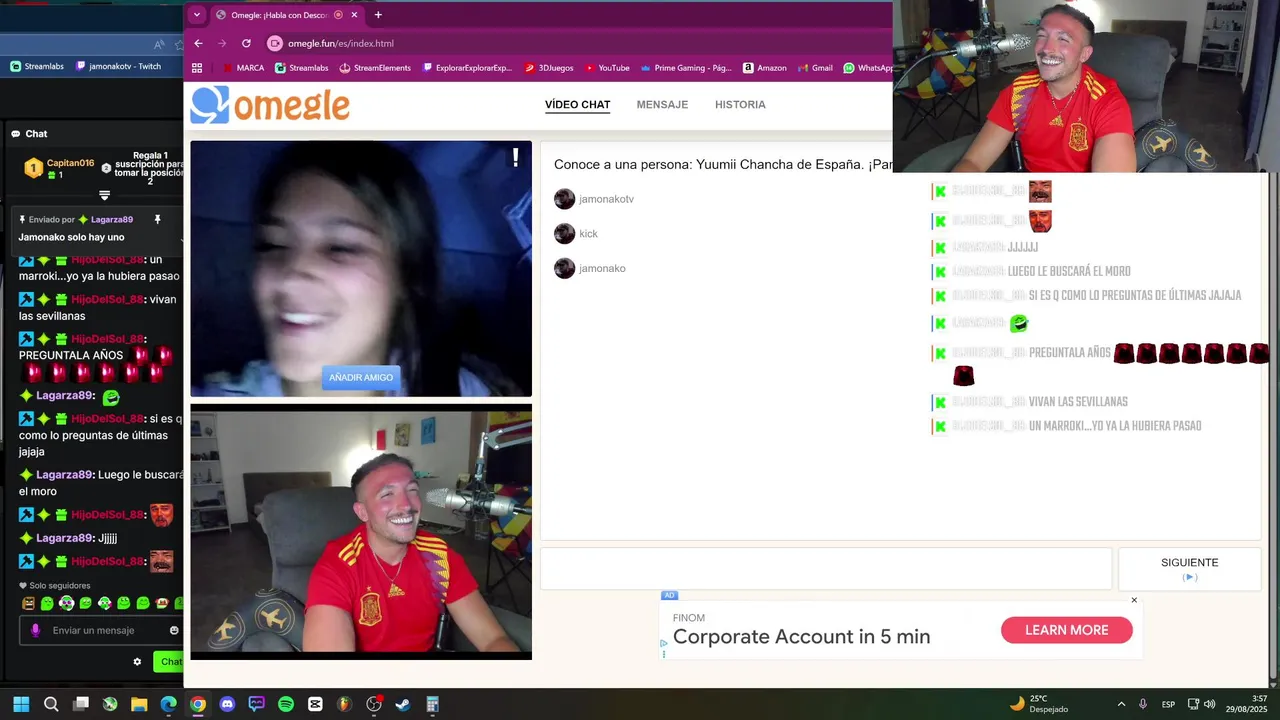Open the Amazon bookmark
1280x720 pixels.
point(764,68)
